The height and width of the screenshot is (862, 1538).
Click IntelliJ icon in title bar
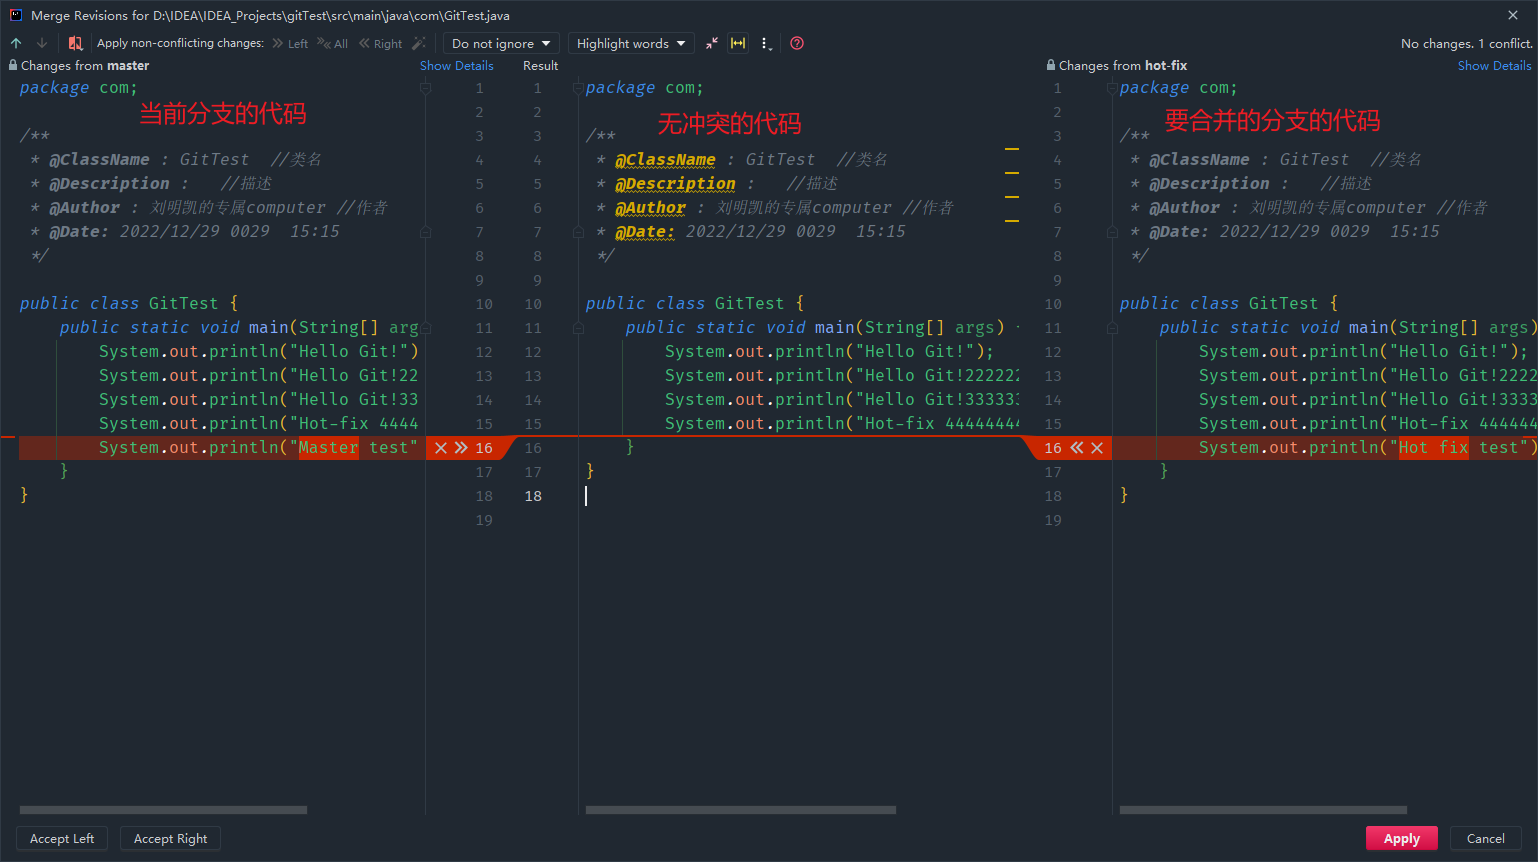pos(16,15)
